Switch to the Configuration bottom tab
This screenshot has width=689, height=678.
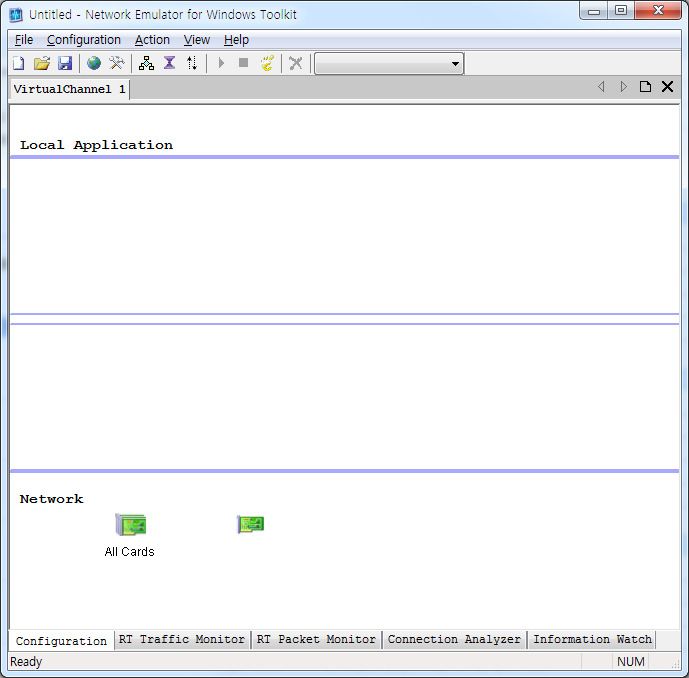tap(61, 641)
